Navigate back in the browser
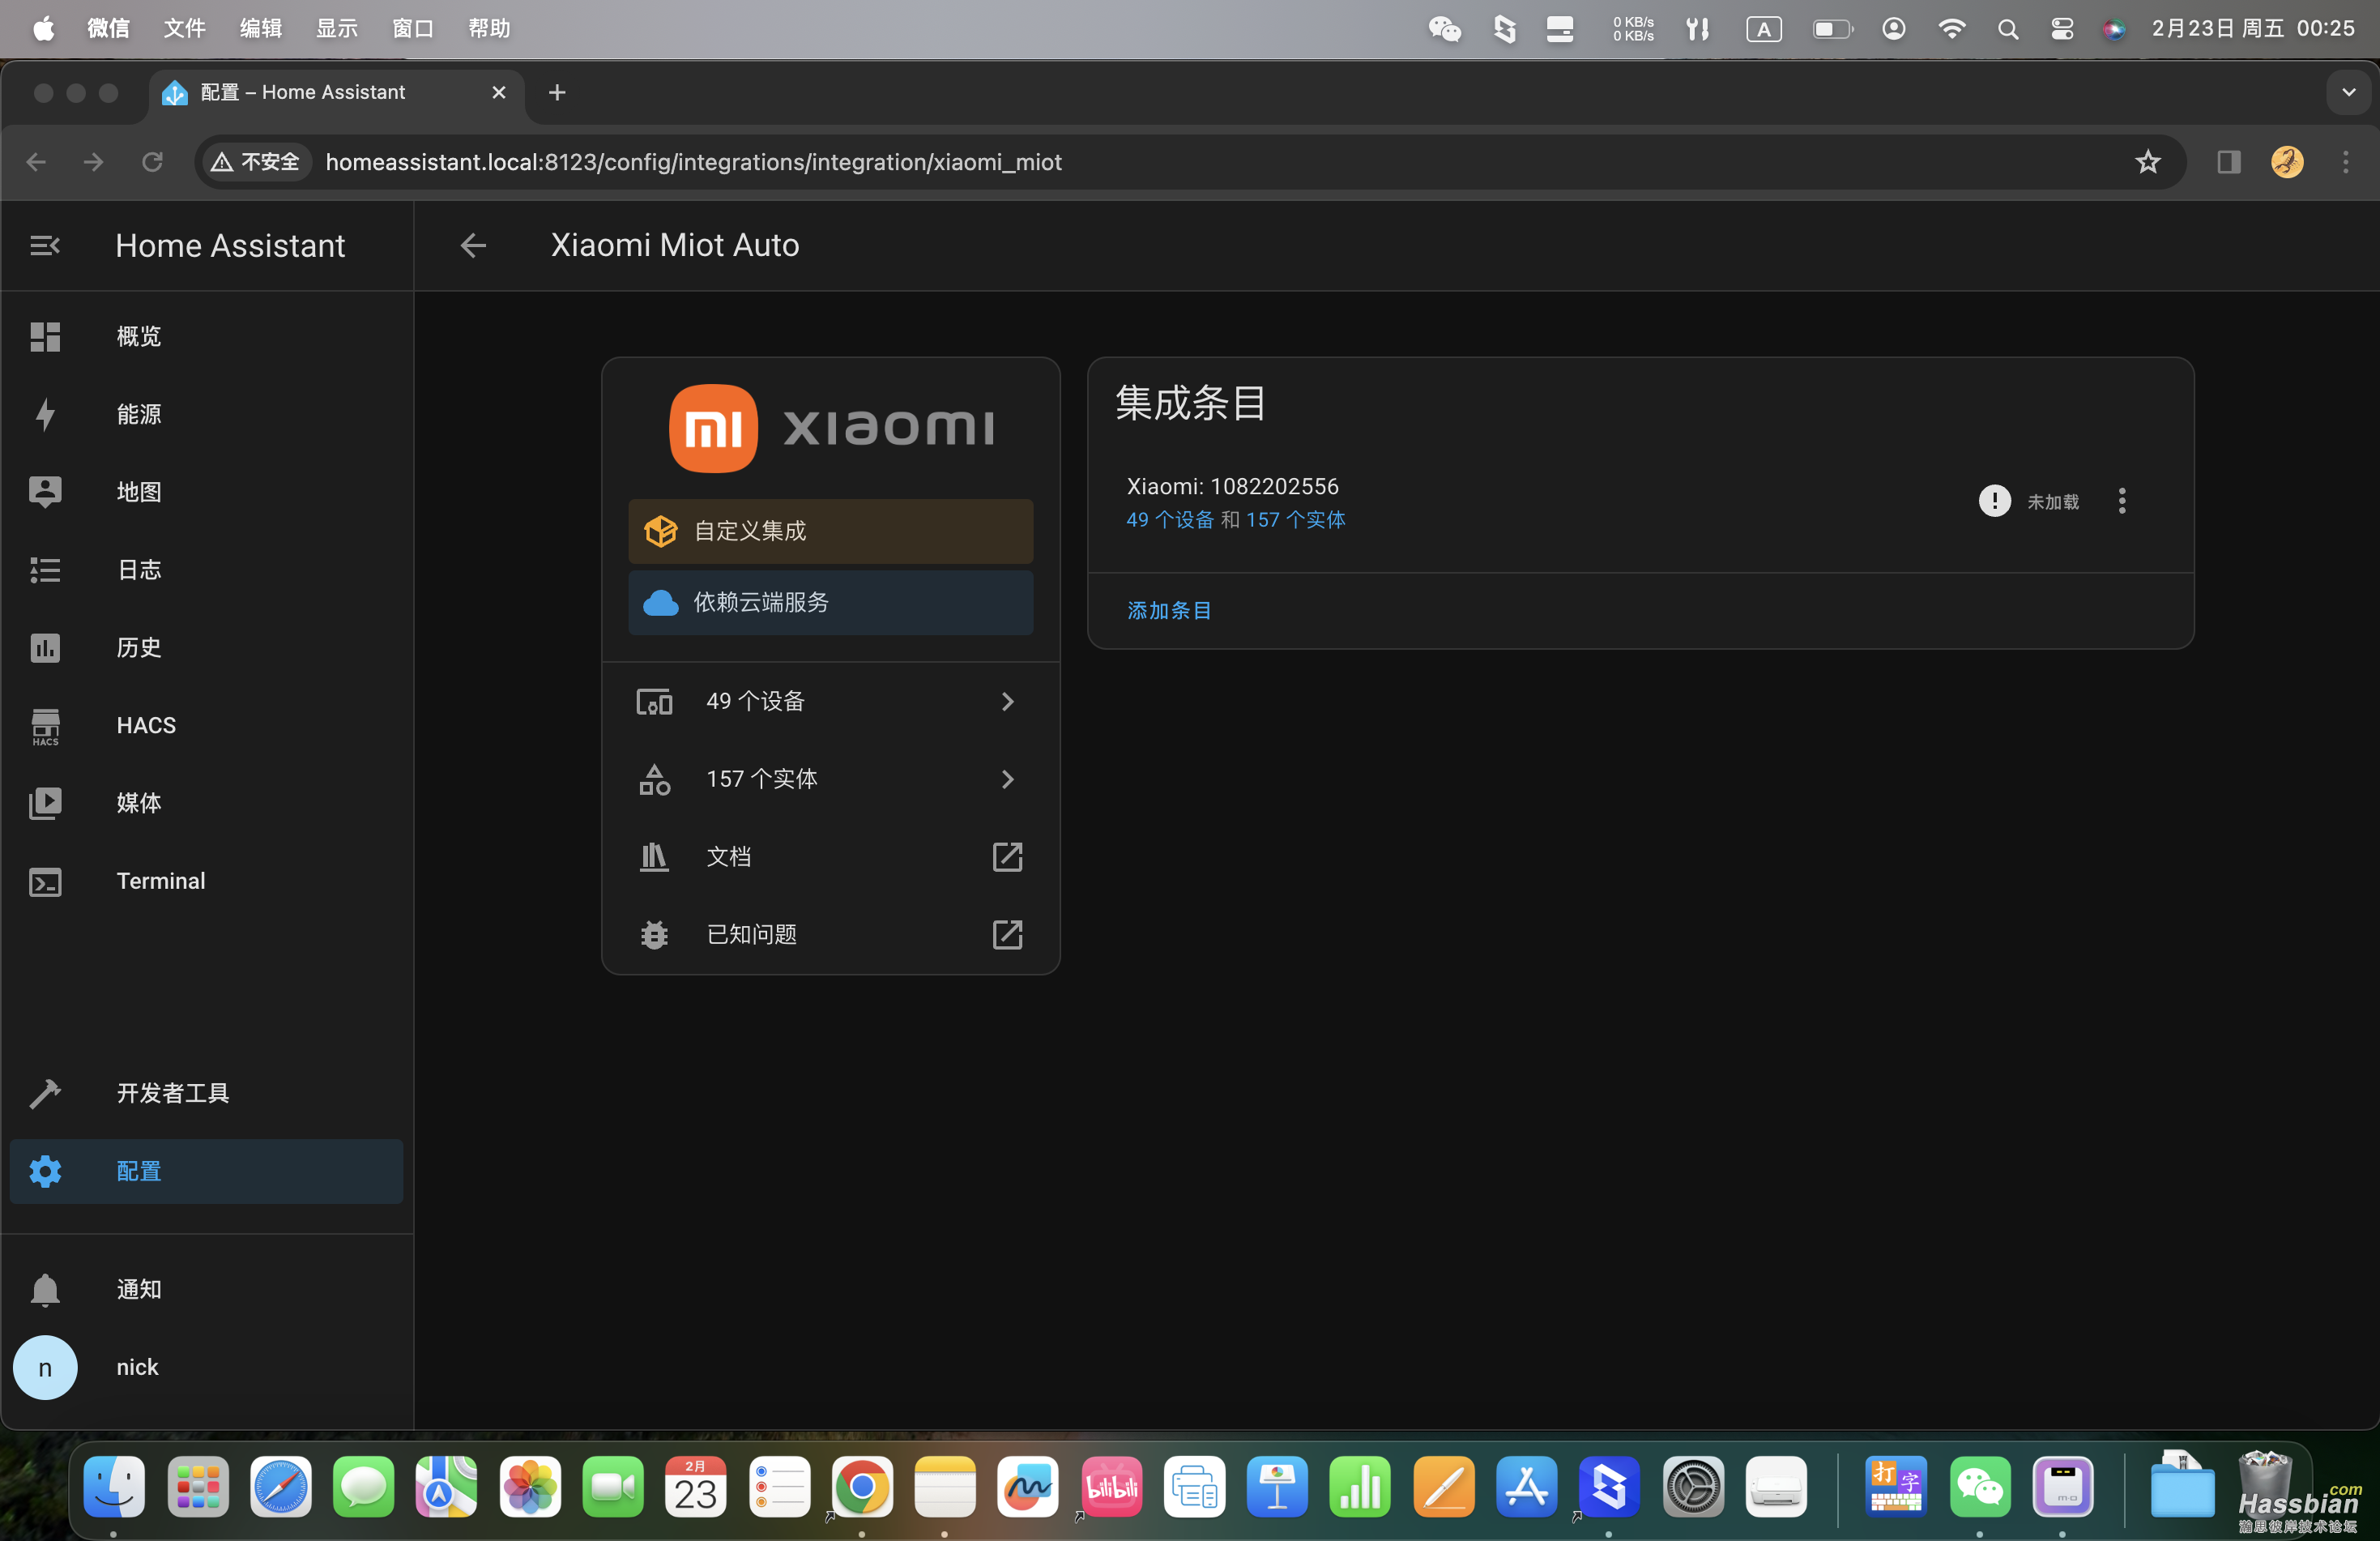 click(x=36, y=162)
